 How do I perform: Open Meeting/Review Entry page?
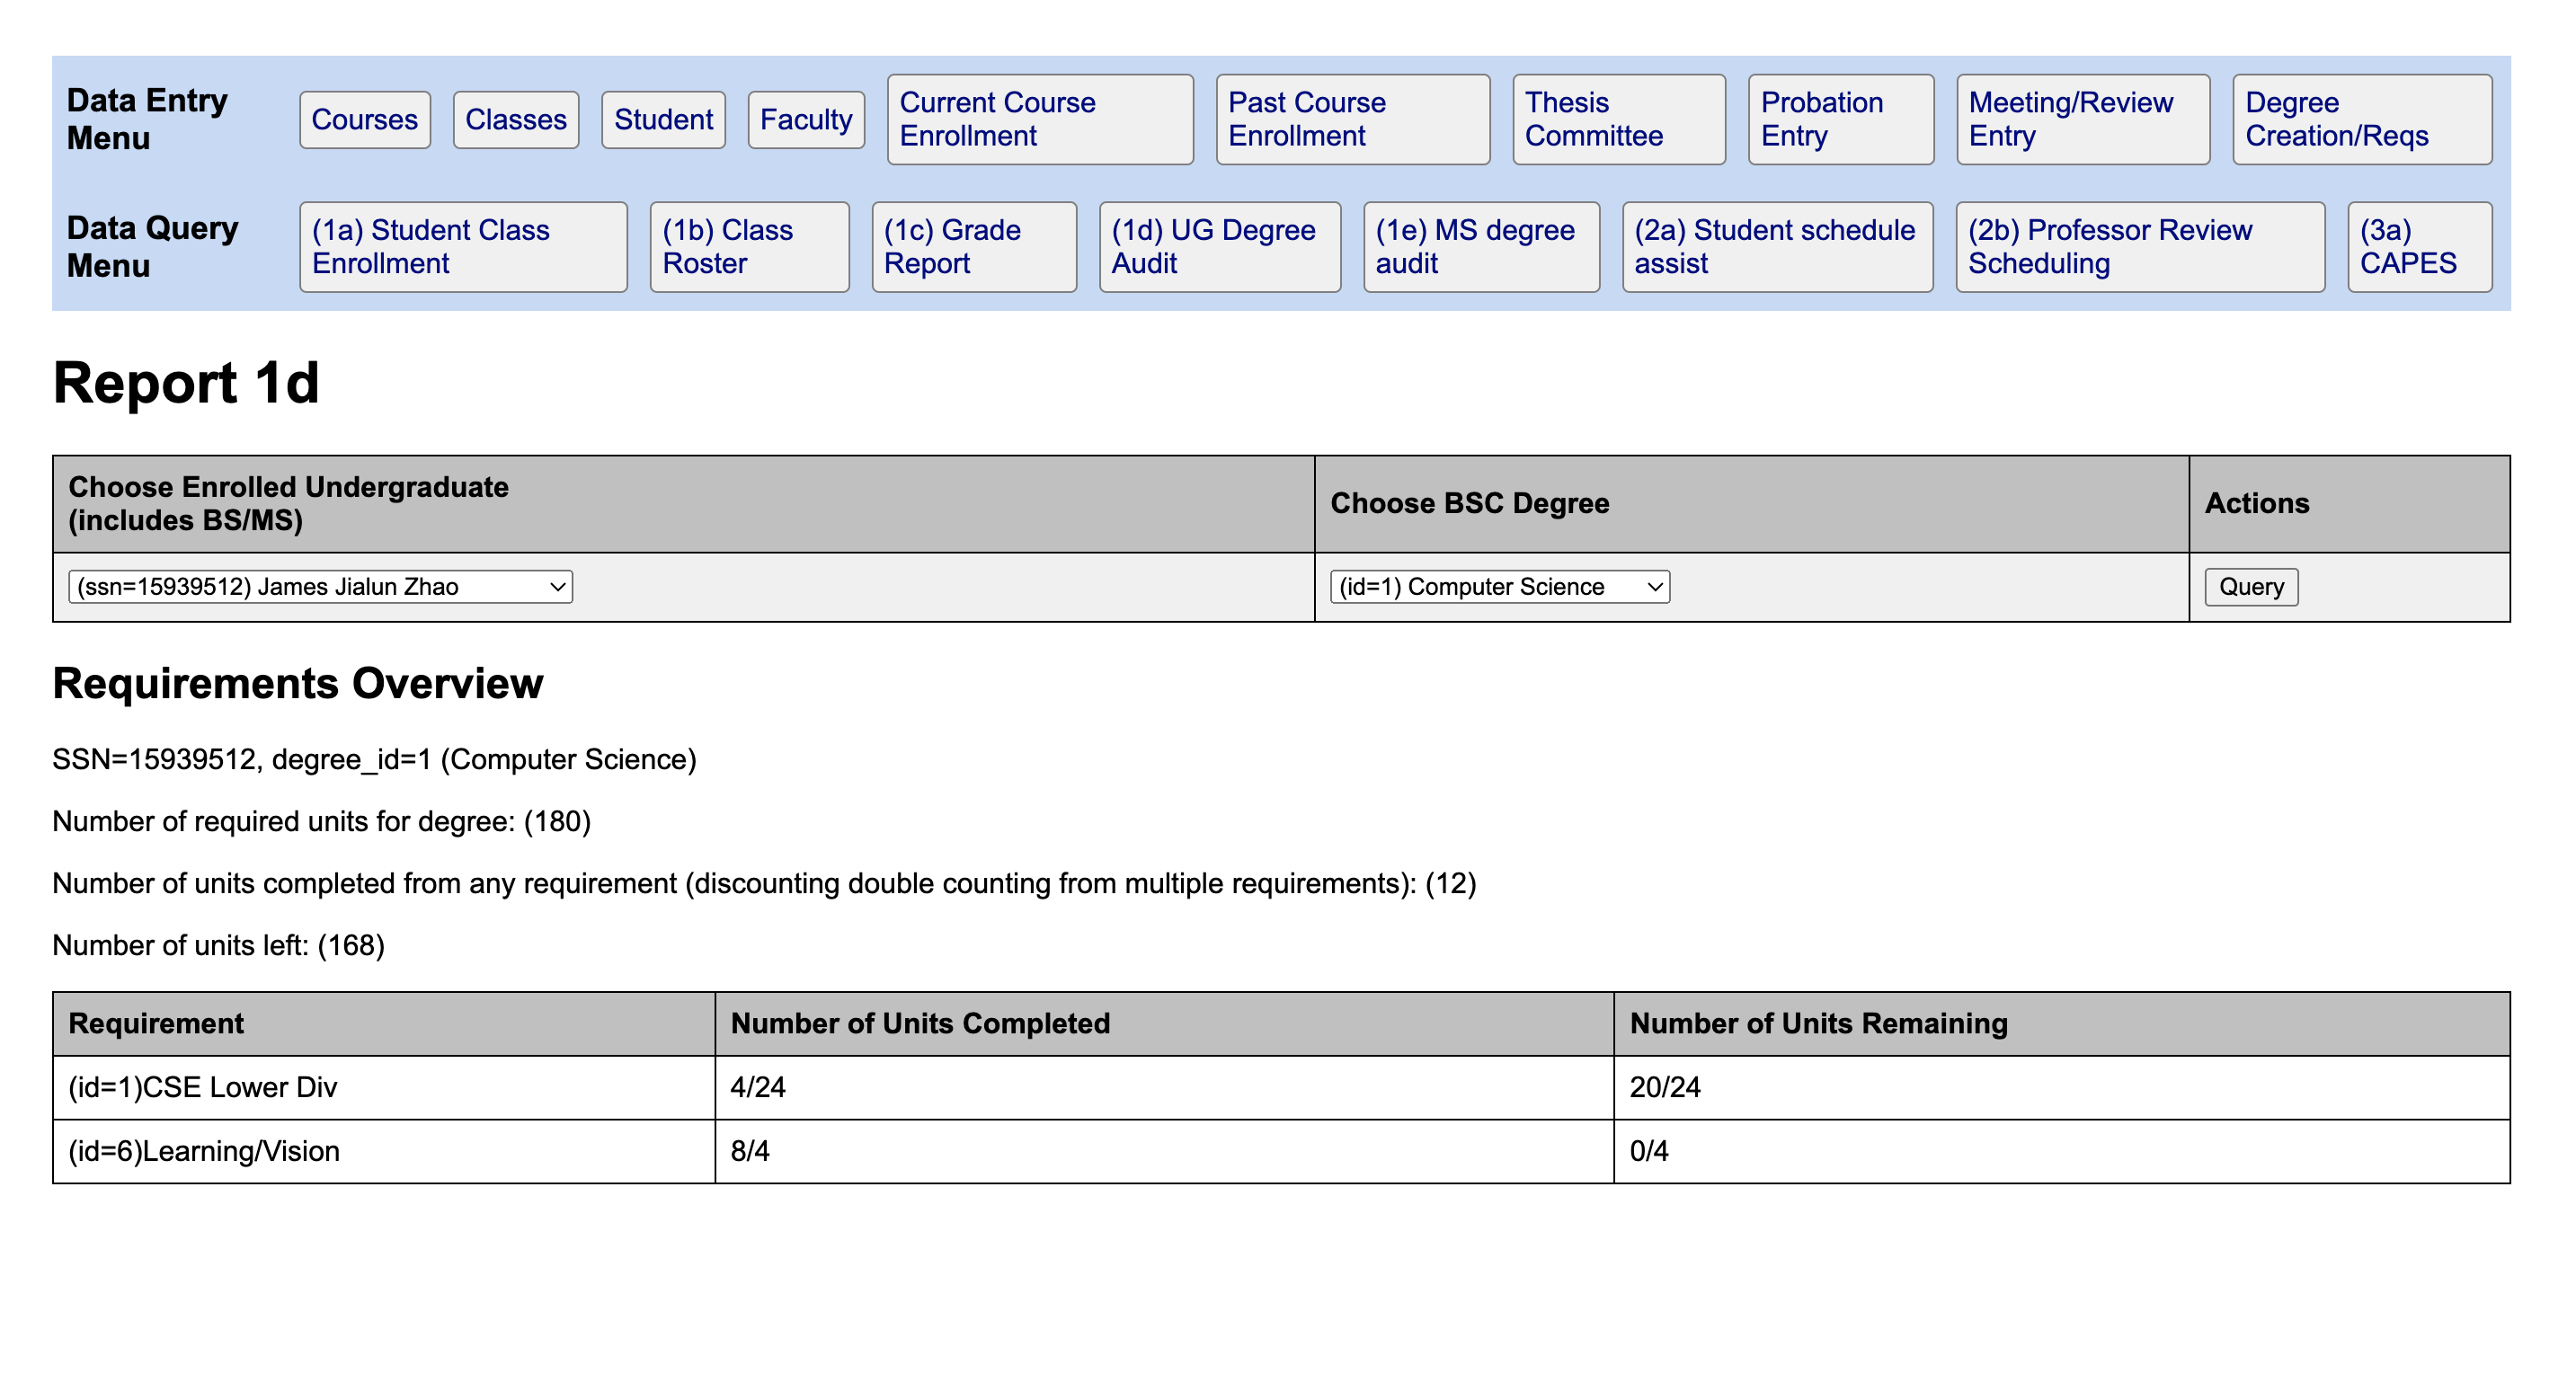(2081, 119)
